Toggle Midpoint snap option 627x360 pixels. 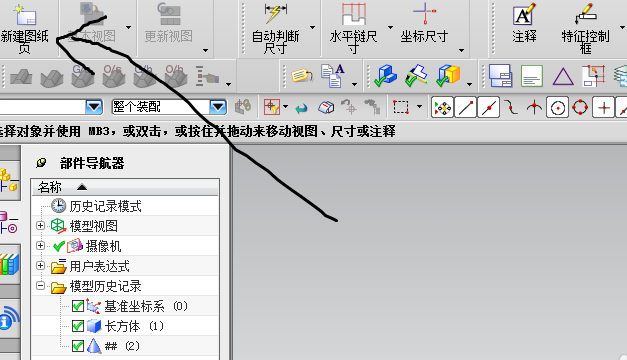point(489,108)
